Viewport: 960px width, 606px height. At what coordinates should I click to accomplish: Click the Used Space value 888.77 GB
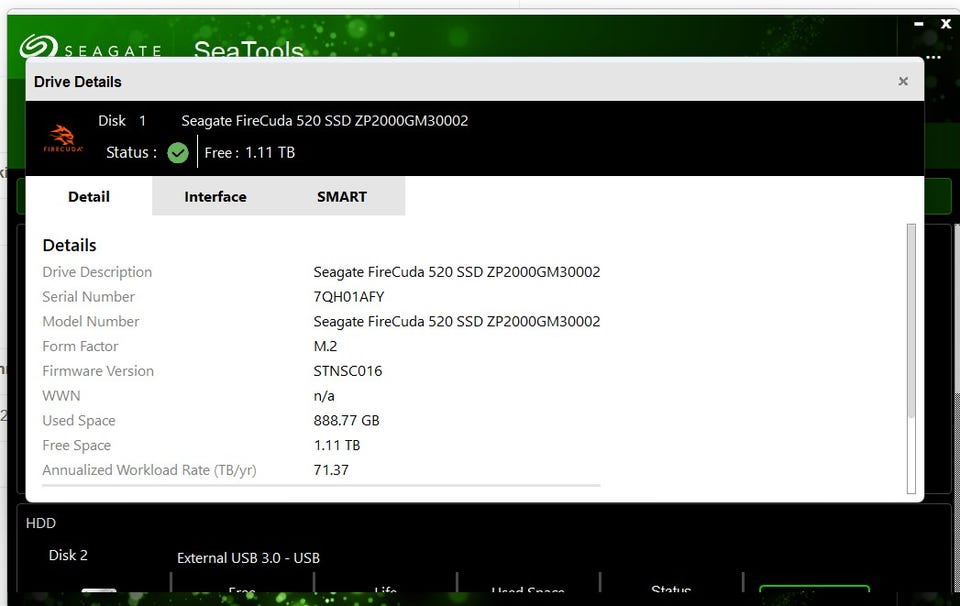pos(346,421)
